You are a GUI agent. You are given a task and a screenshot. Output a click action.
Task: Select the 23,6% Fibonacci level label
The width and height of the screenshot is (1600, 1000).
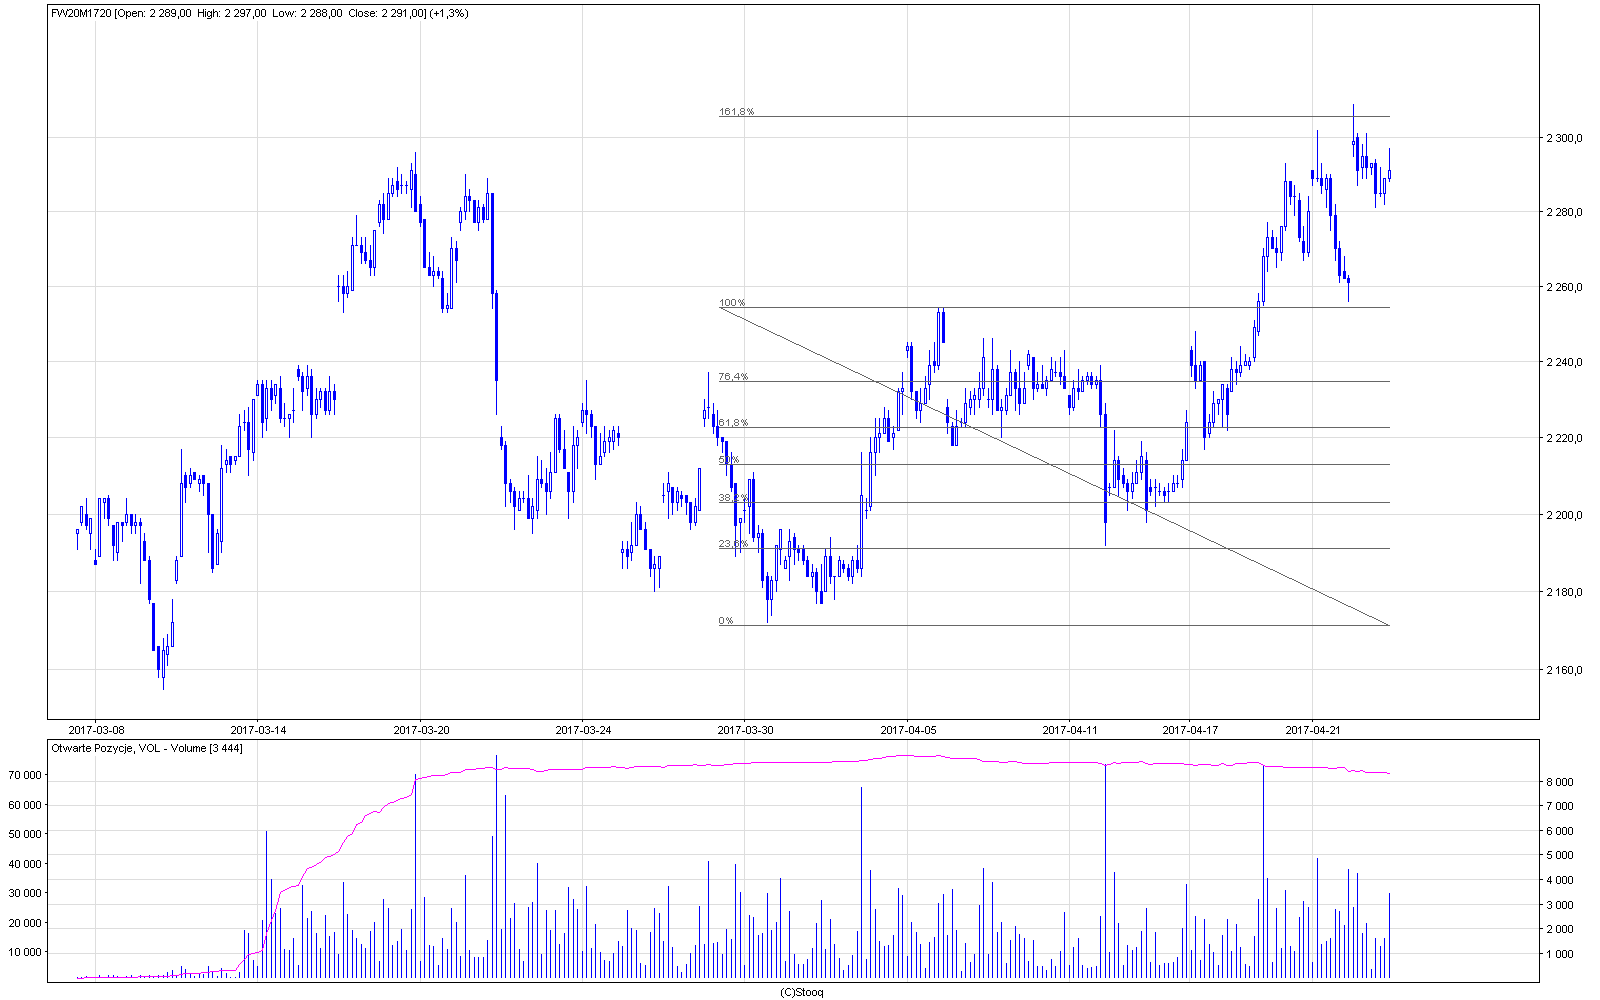[733, 544]
